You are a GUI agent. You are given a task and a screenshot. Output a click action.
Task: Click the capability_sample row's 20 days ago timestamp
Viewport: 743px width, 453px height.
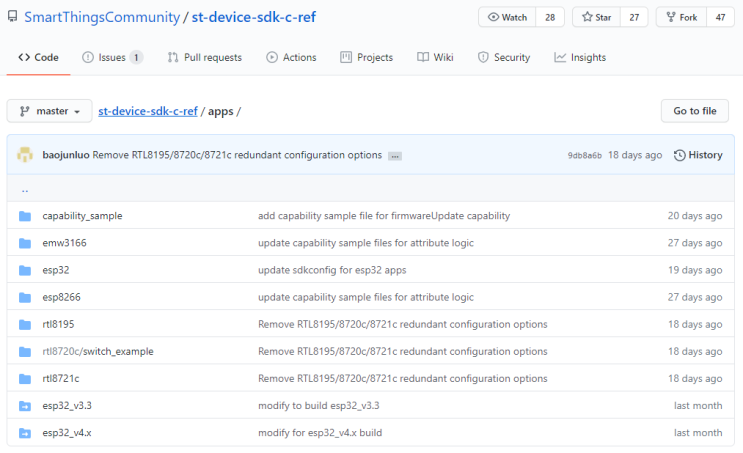click(695, 216)
